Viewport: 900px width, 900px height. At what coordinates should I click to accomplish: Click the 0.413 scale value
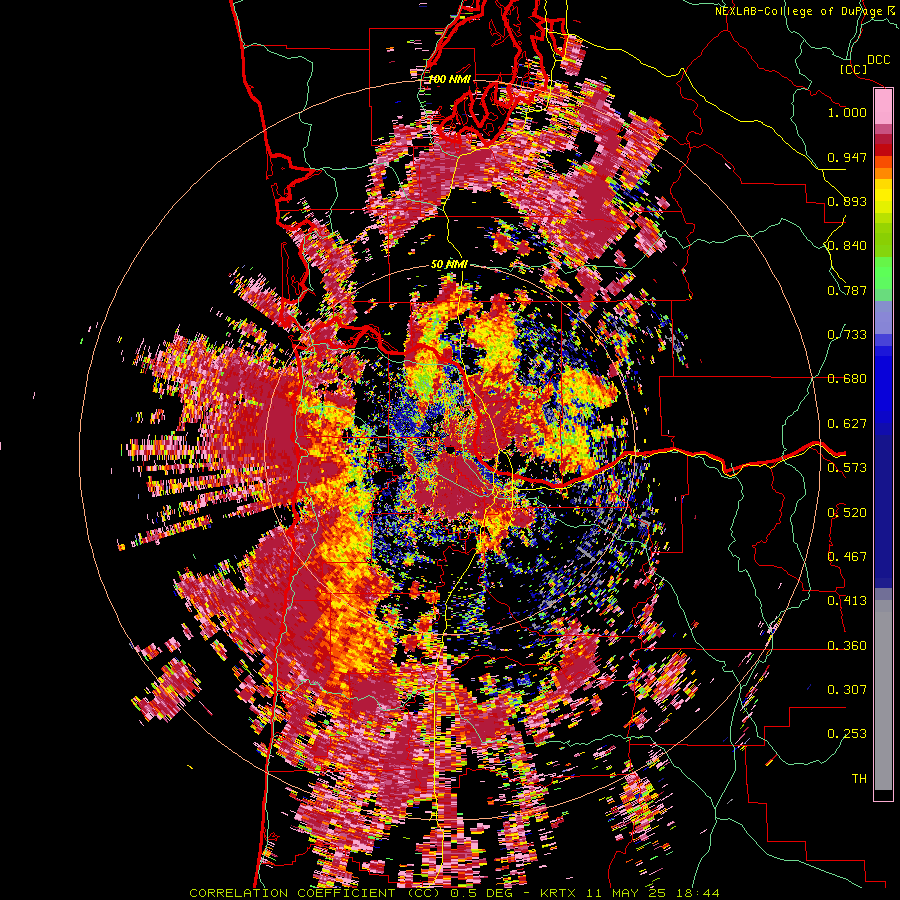pos(847,601)
